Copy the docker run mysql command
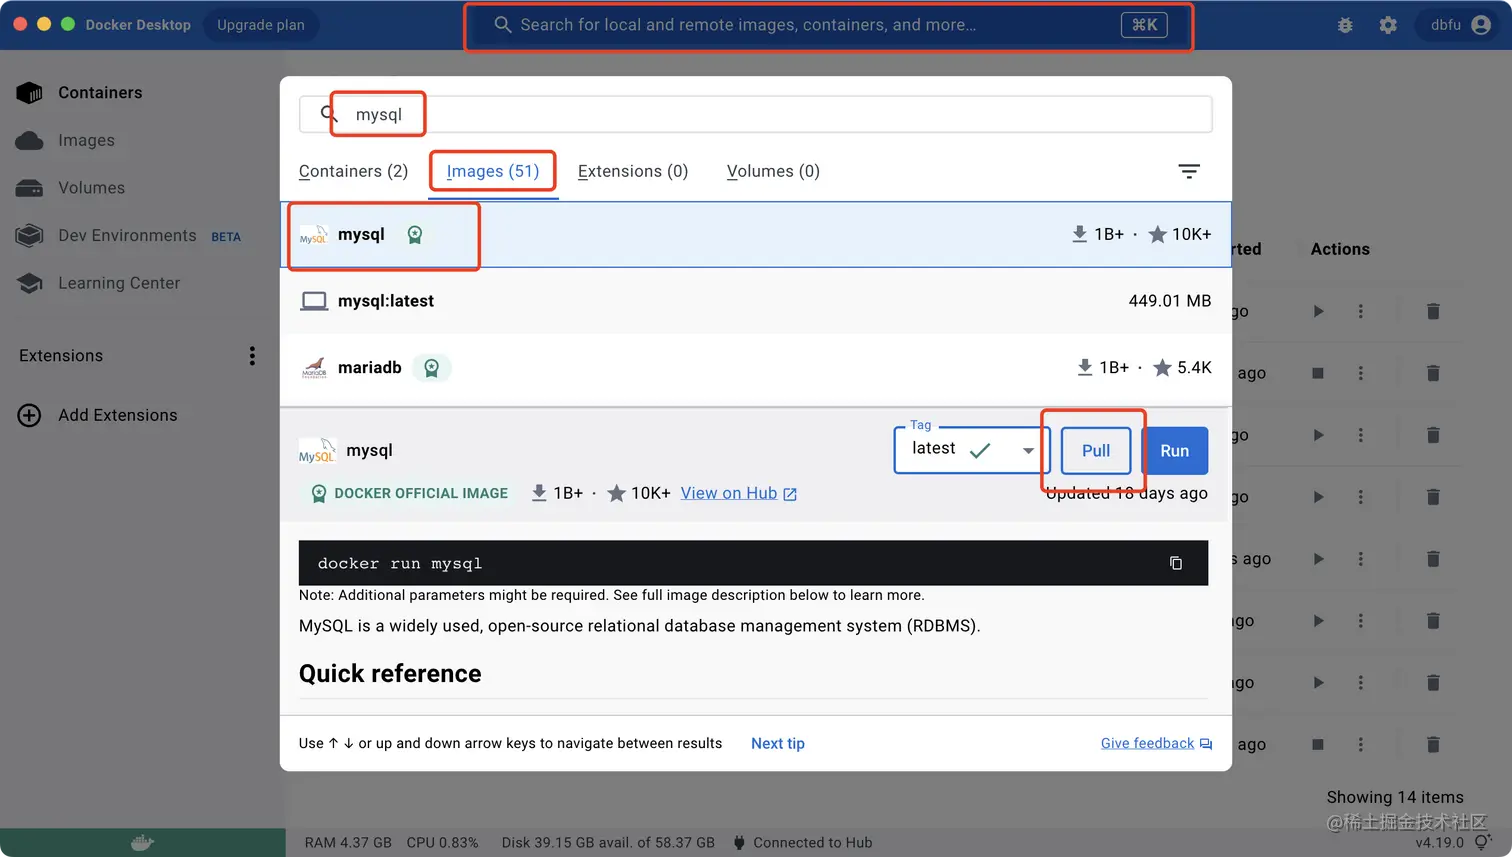 pyautogui.click(x=1176, y=563)
